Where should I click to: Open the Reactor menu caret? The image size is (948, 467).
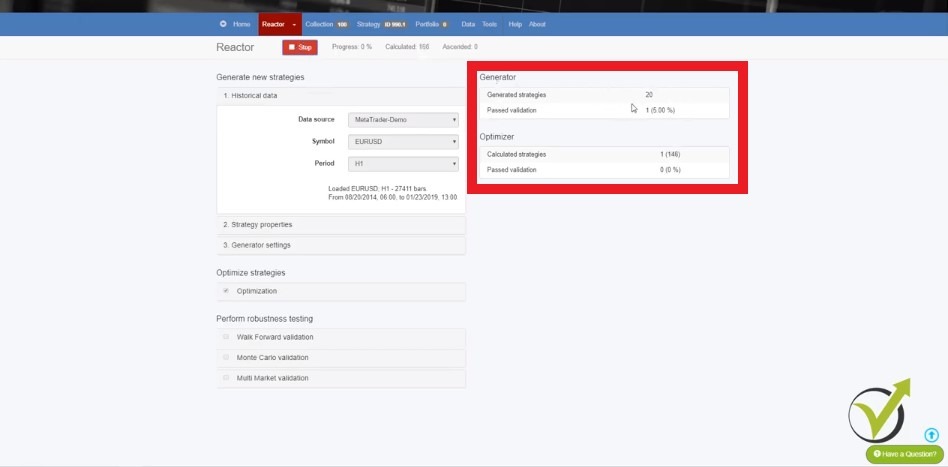294,24
